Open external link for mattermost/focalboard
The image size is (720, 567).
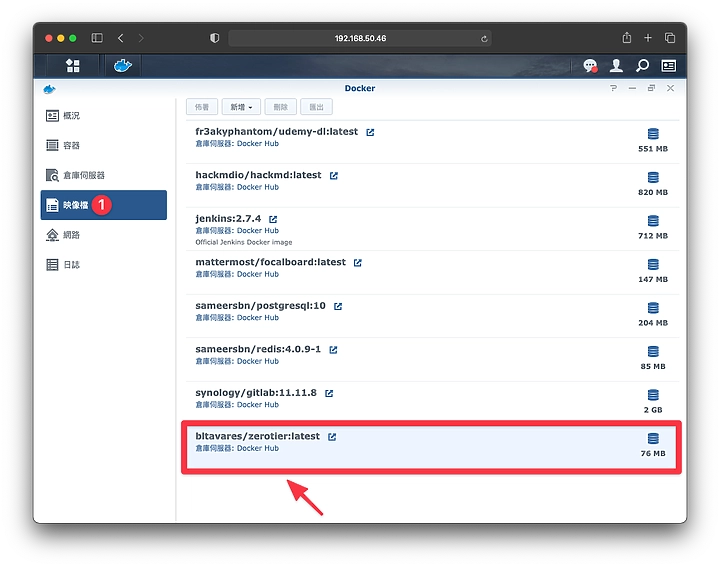pyautogui.click(x=358, y=263)
